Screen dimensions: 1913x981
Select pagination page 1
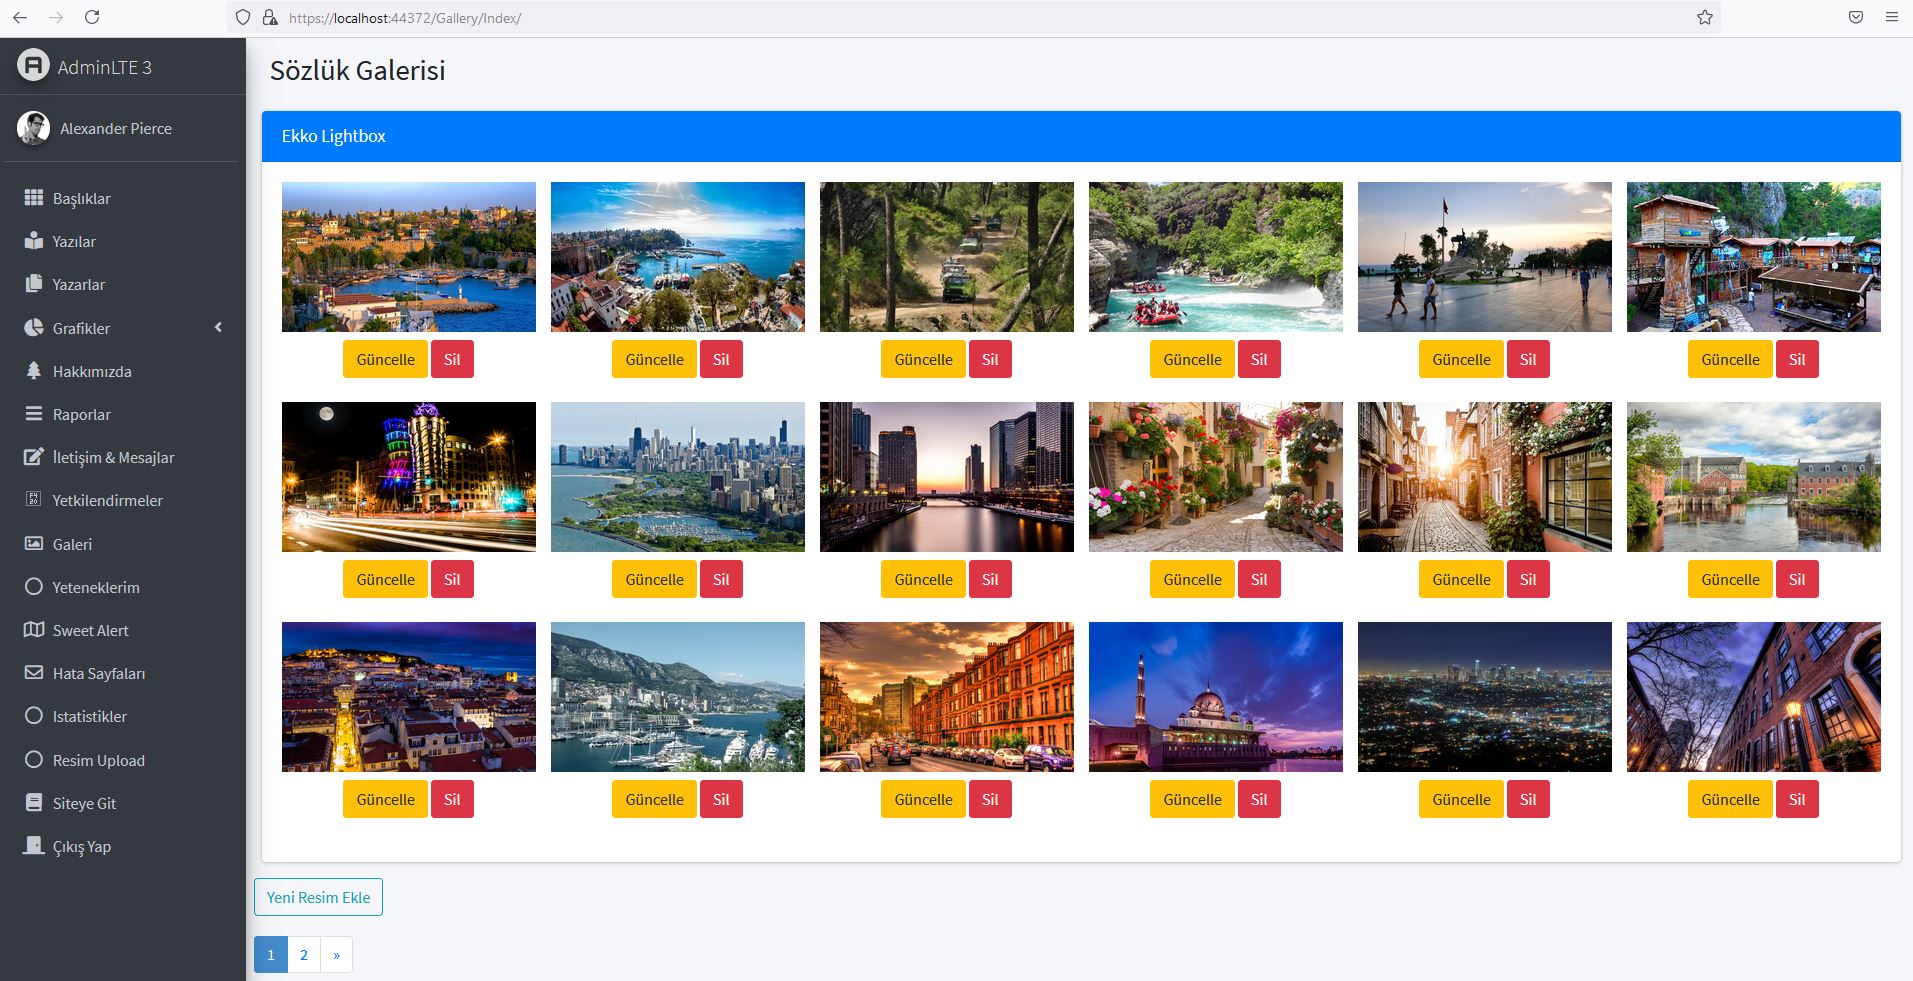271,954
